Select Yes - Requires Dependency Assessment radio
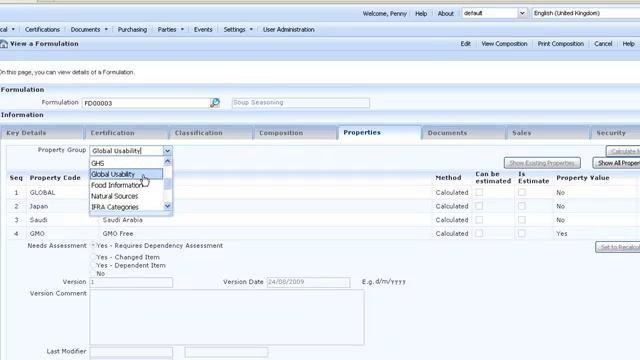The height and width of the screenshot is (360, 640). click(x=93, y=246)
